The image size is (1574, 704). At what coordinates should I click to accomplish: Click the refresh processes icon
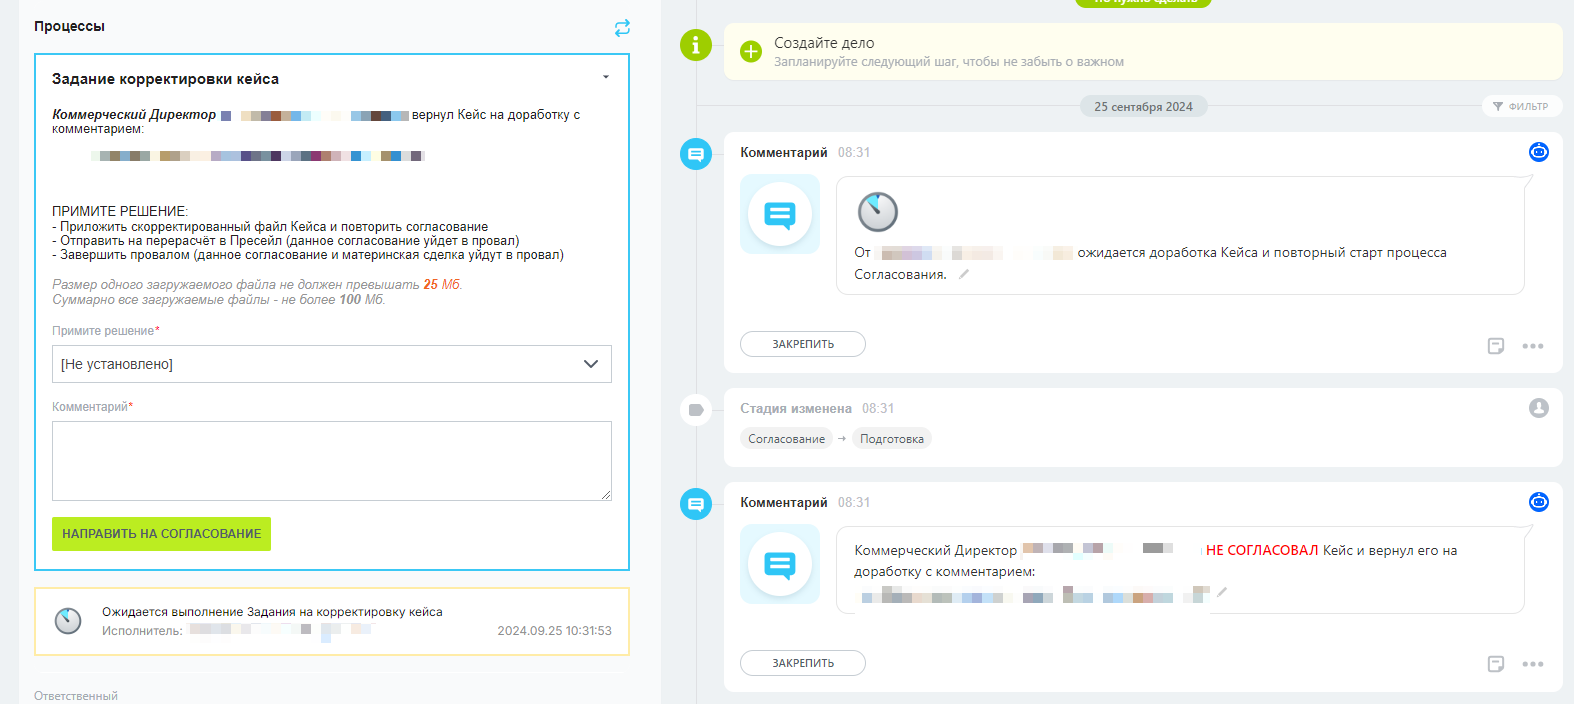tap(622, 28)
